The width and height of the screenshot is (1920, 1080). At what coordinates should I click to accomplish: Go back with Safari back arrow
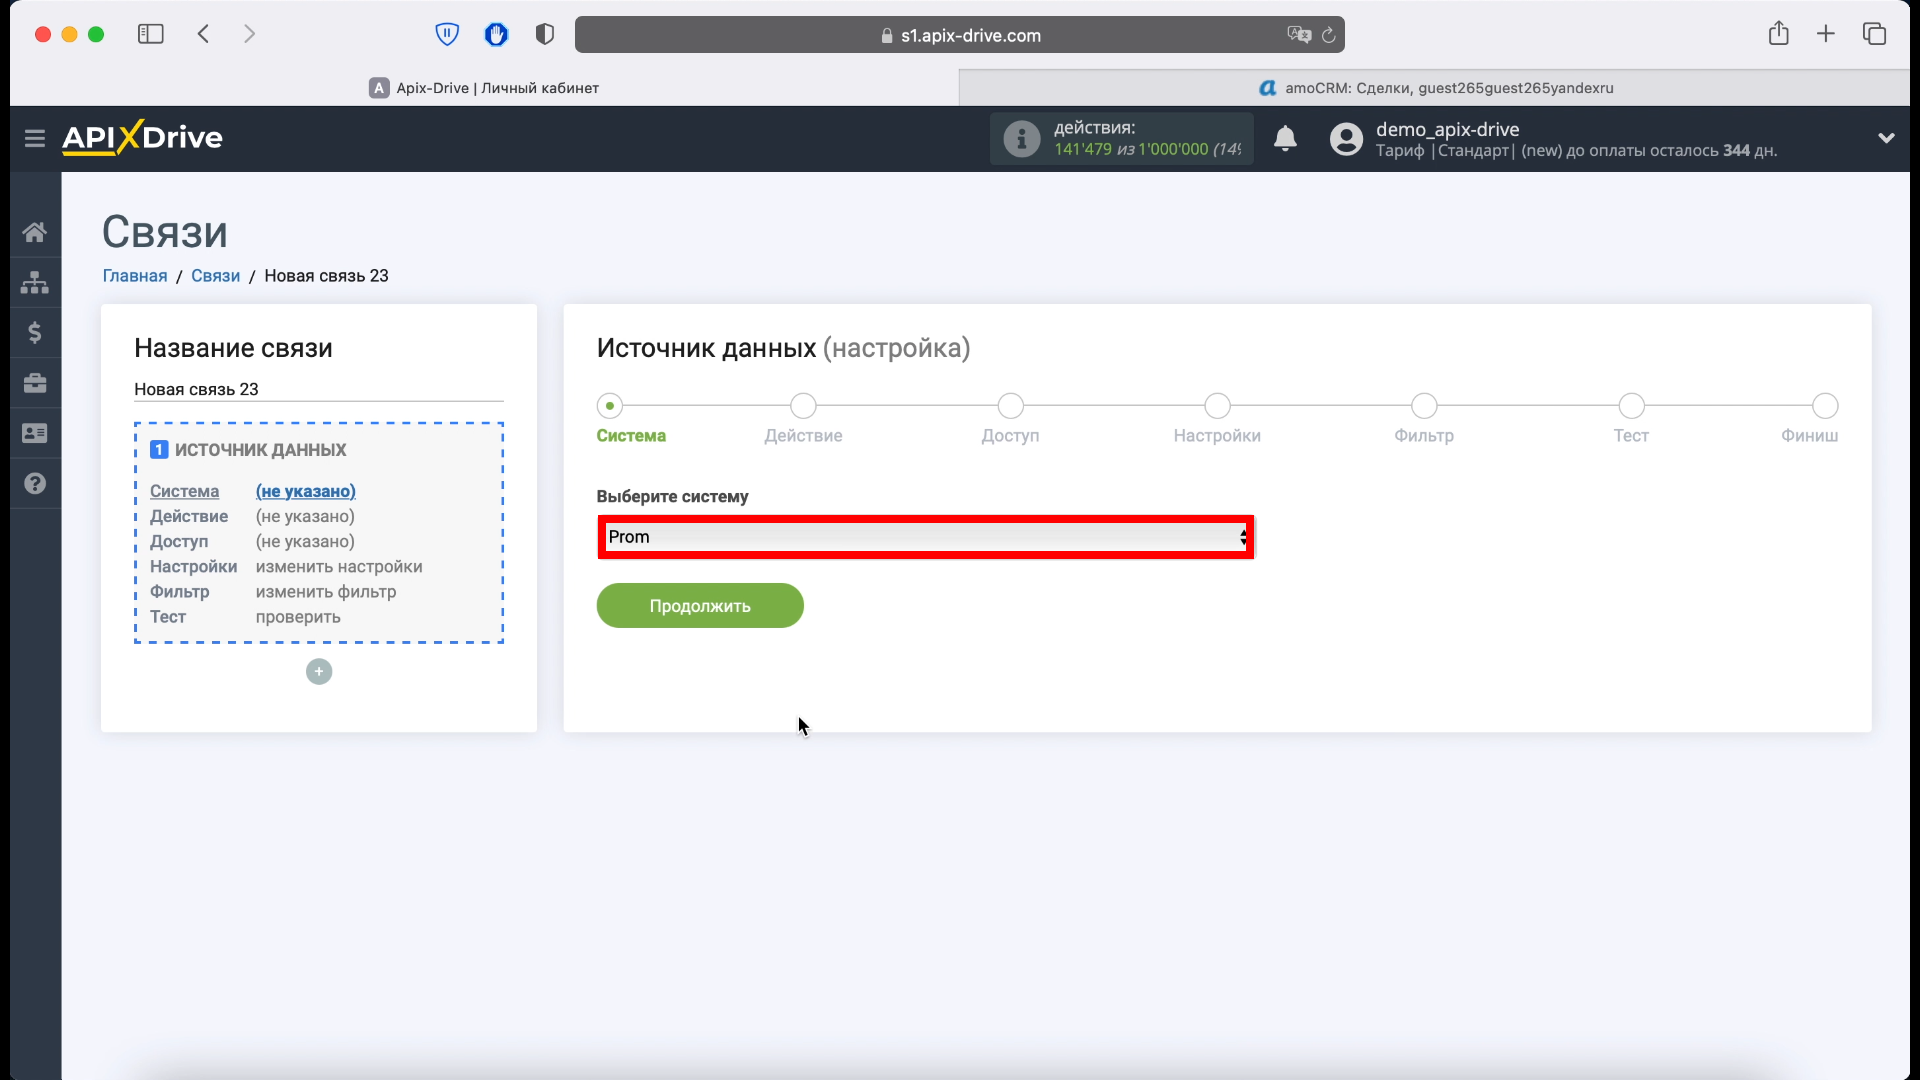tap(204, 34)
